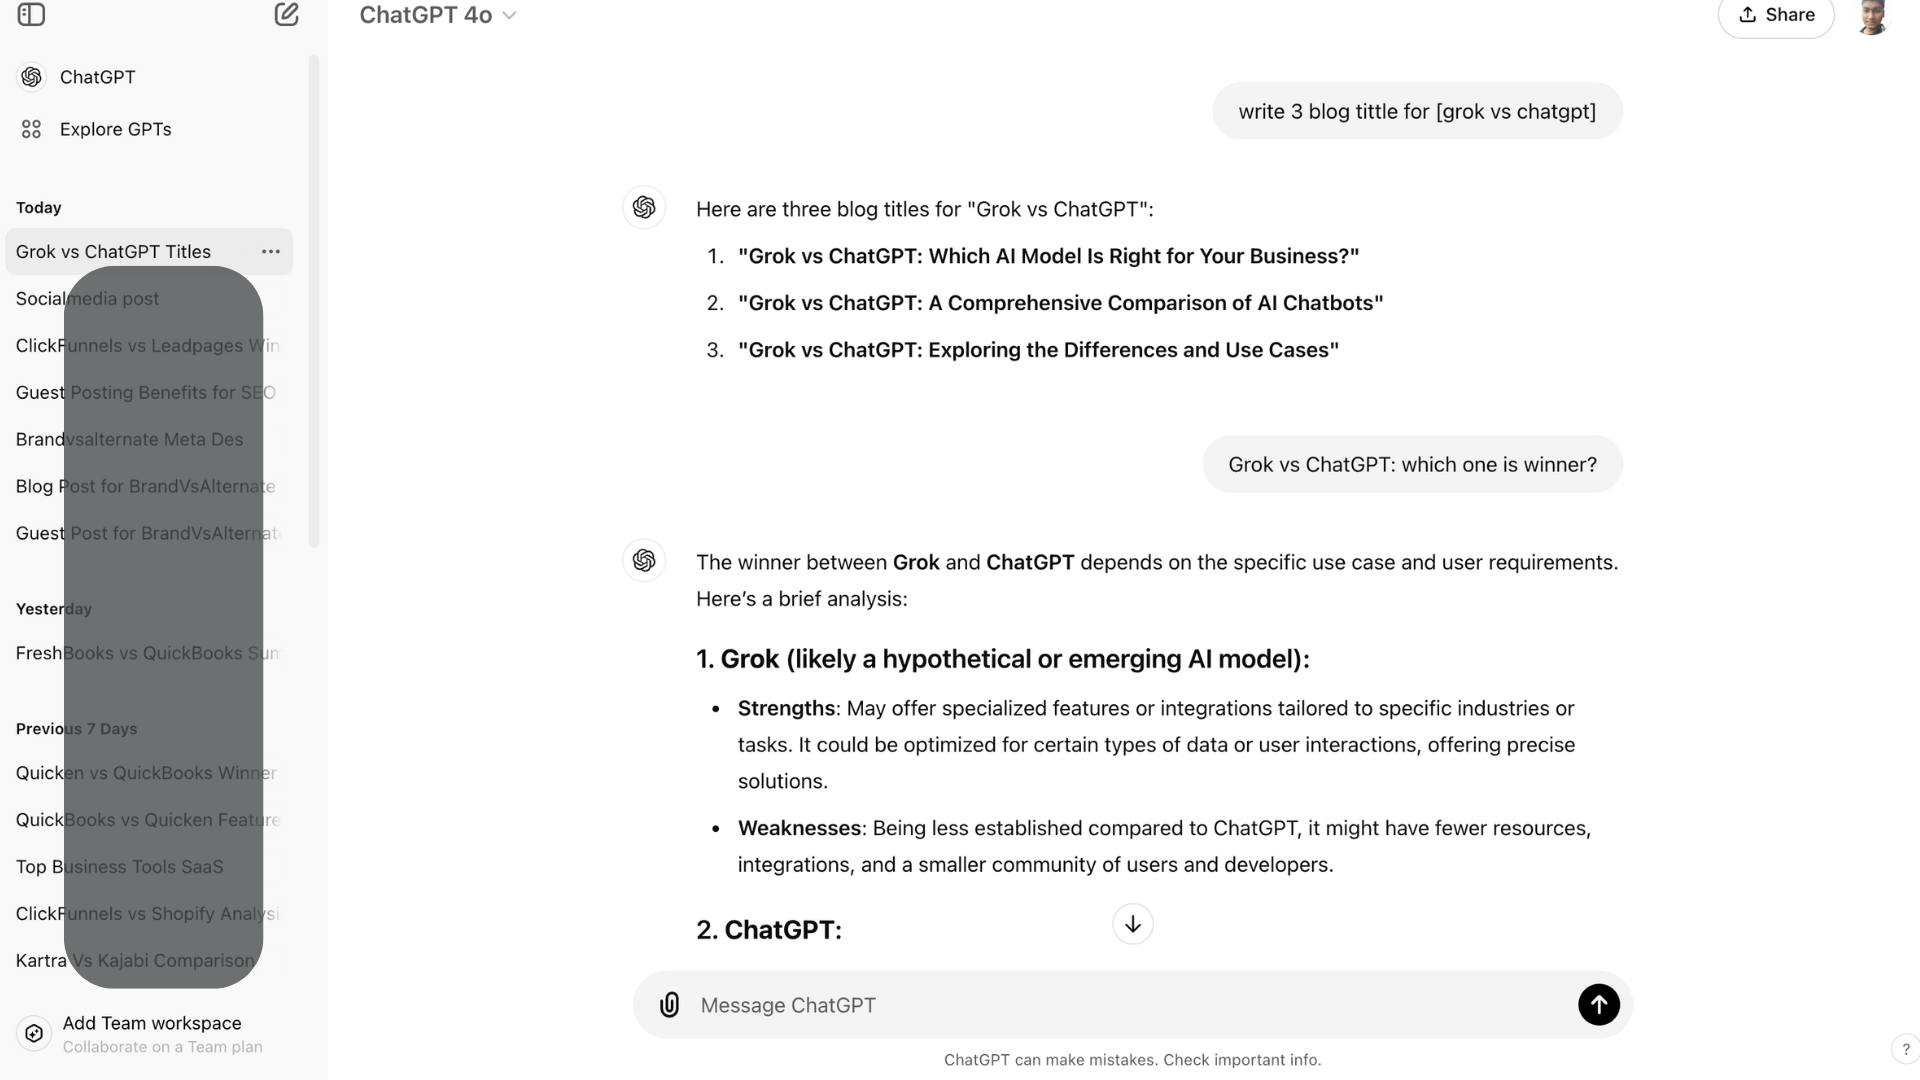Viewport: 1920px width, 1080px height.
Task: Select the Explore GPTs menu item
Action: coord(116,128)
